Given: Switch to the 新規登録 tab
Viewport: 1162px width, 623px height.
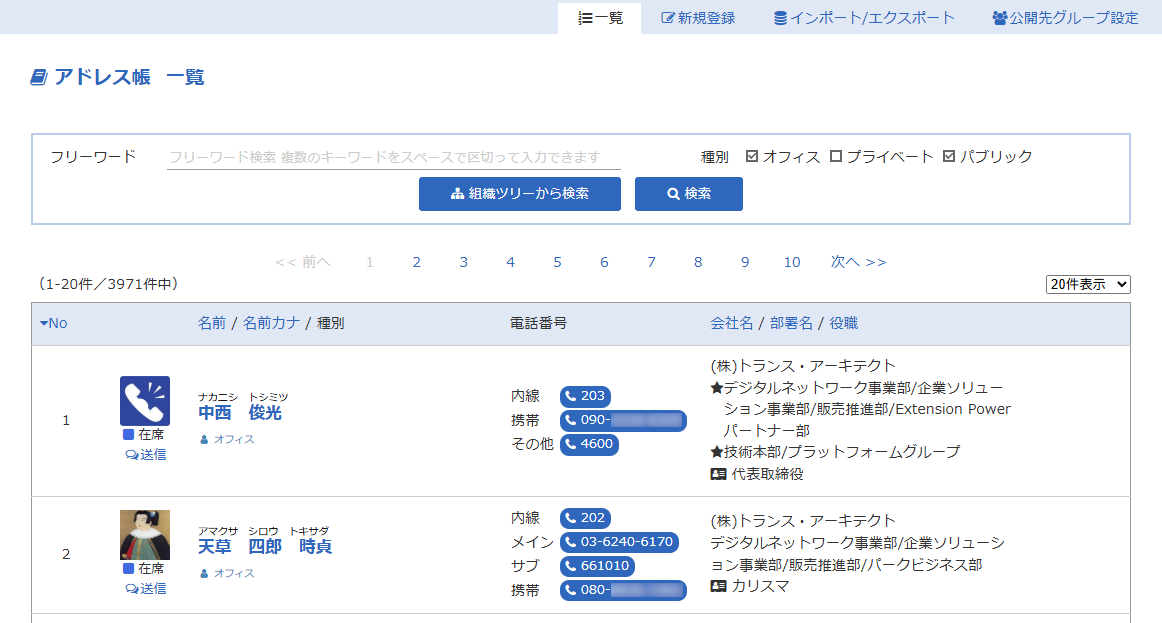Looking at the screenshot, I should click(x=698, y=18).
